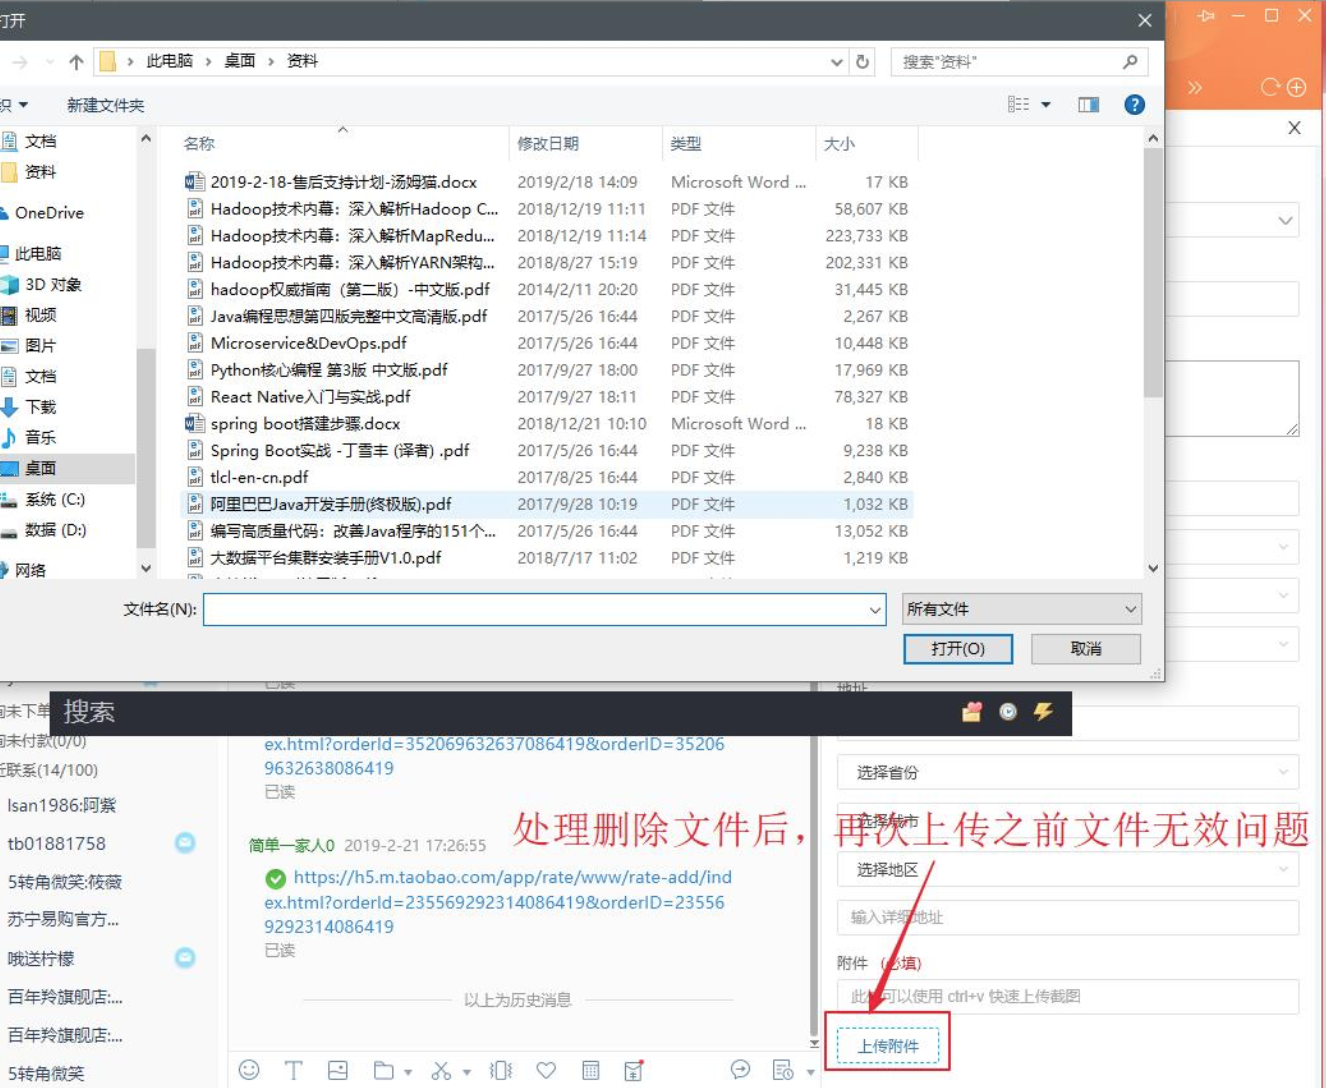The height and width of the screenshot is (1088, 1326).
Task: Open the calculator icon in chat toolbar
Action: pos(591,1070)
